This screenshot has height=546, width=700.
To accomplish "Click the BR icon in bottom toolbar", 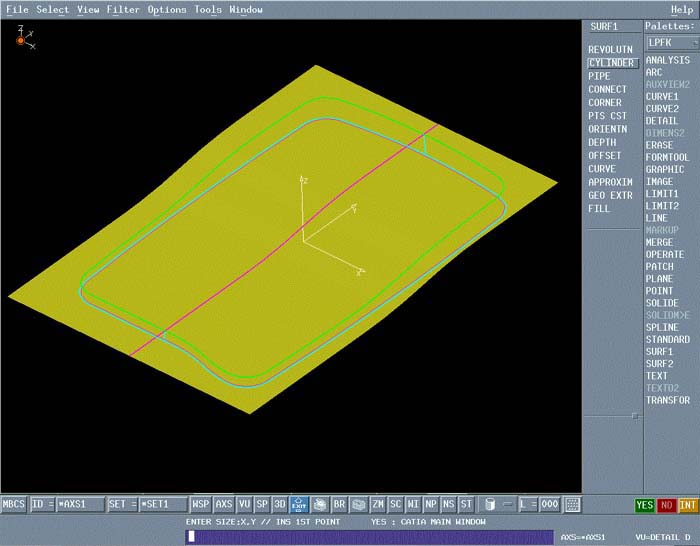I will 339,505.
